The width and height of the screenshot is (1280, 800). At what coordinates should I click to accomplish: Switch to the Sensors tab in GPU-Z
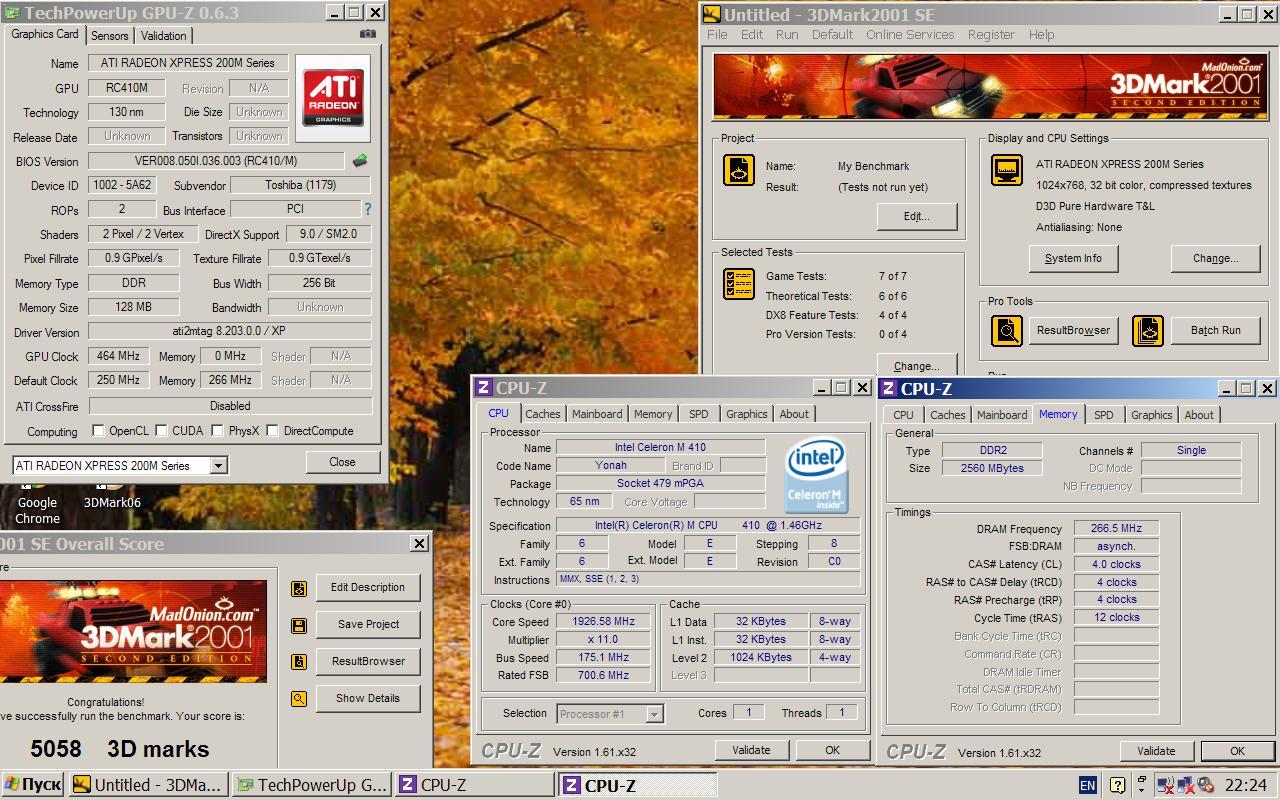click(110, 35)
